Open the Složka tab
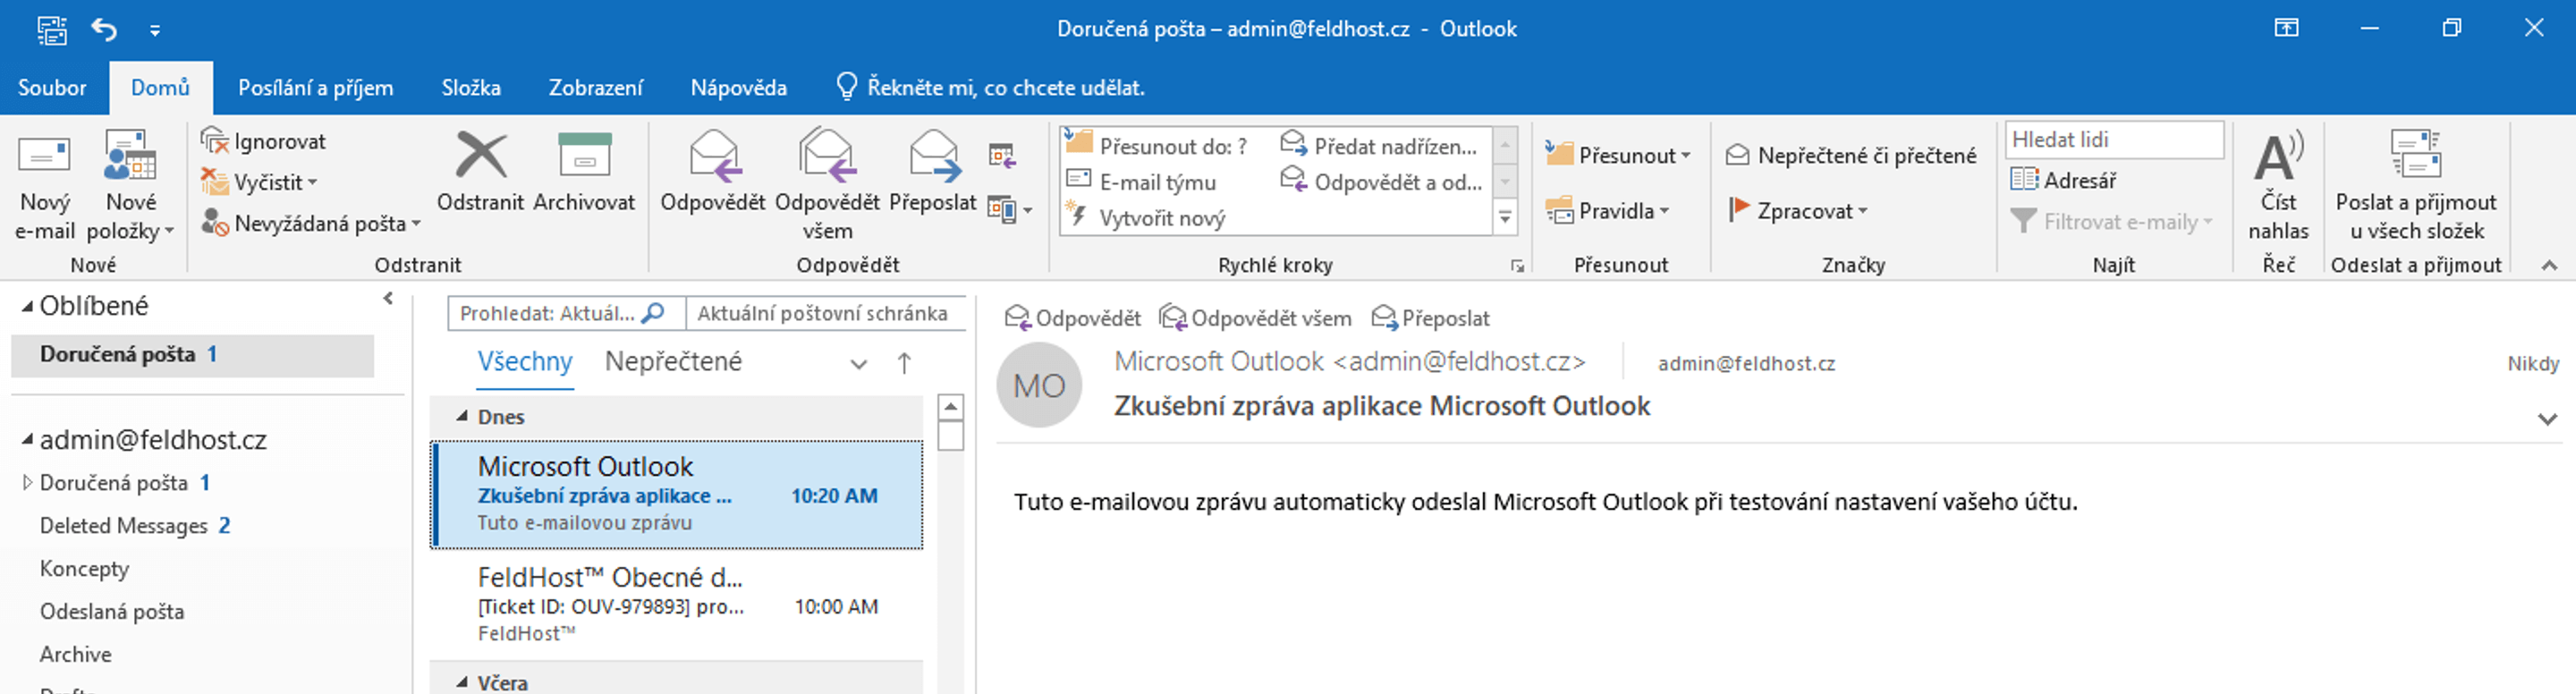 pyautogui.click(x=471, y=88)
